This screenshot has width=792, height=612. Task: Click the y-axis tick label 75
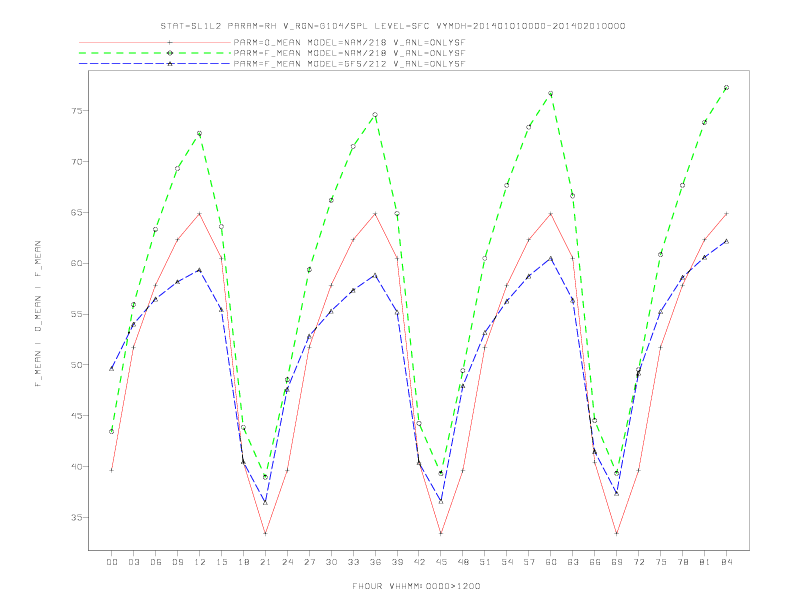(x=77, y=111)
